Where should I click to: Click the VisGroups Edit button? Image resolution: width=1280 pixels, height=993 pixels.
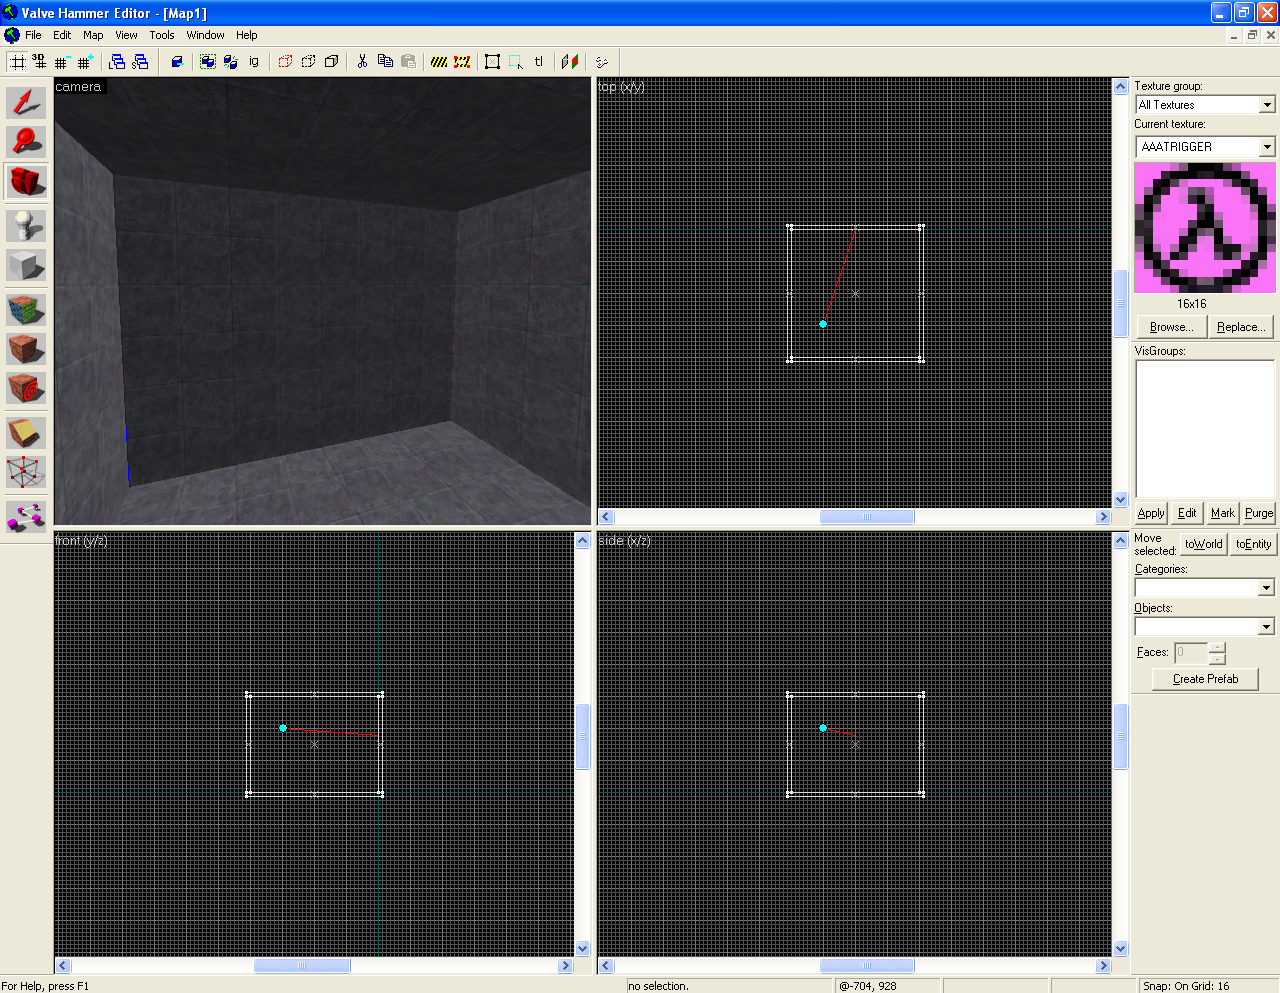click(1187, 513)
